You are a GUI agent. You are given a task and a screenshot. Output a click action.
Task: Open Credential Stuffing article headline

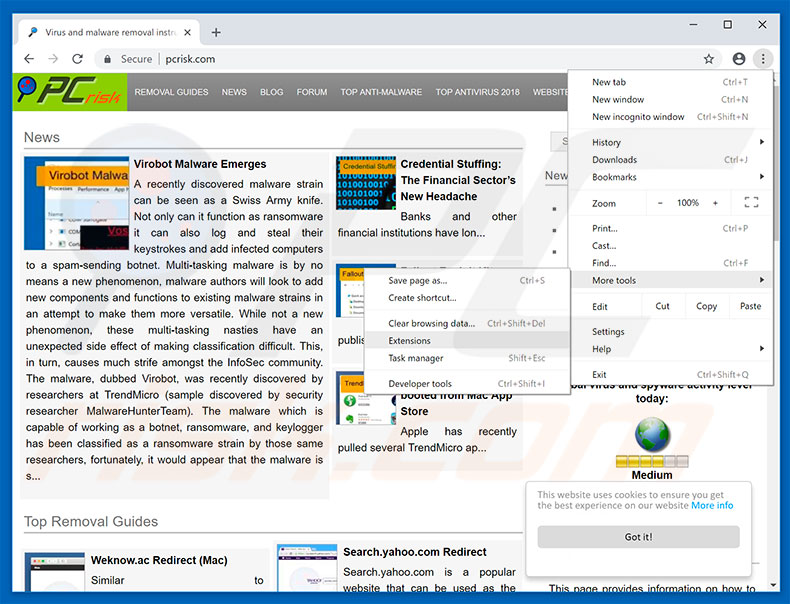458,180
